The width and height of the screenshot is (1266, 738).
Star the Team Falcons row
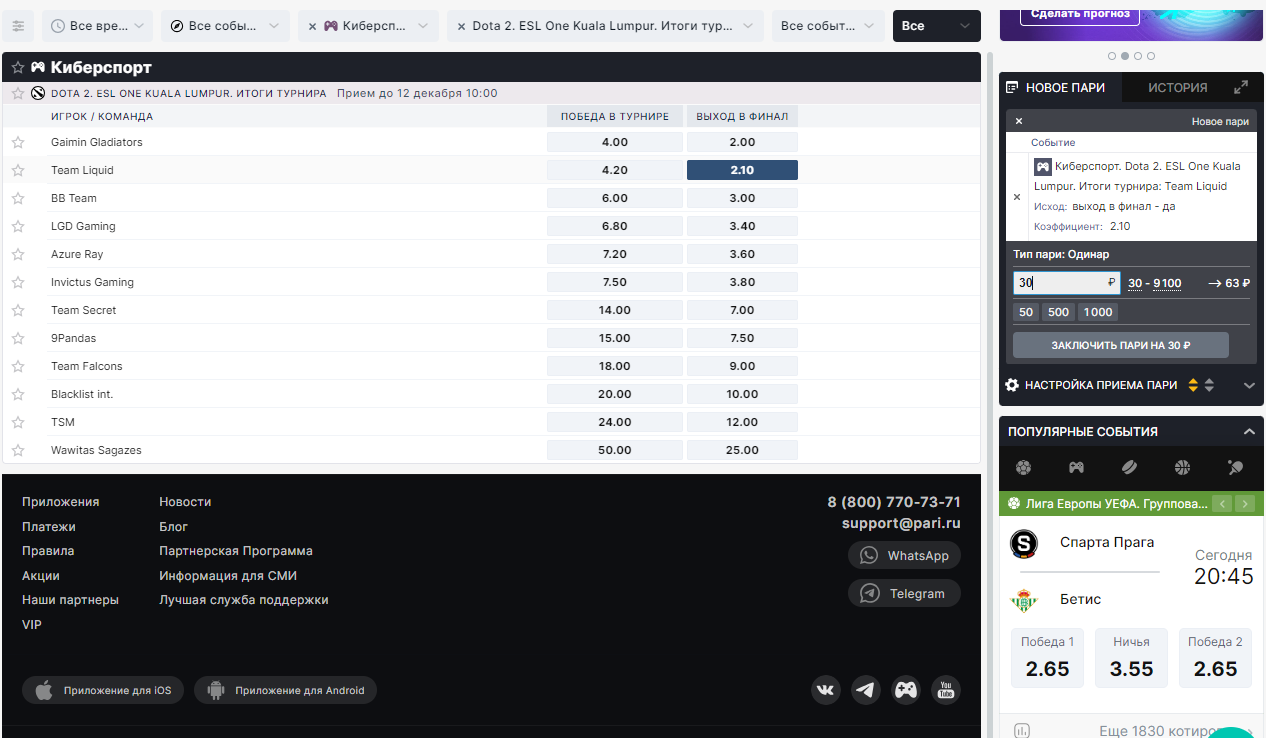(18, 366)
